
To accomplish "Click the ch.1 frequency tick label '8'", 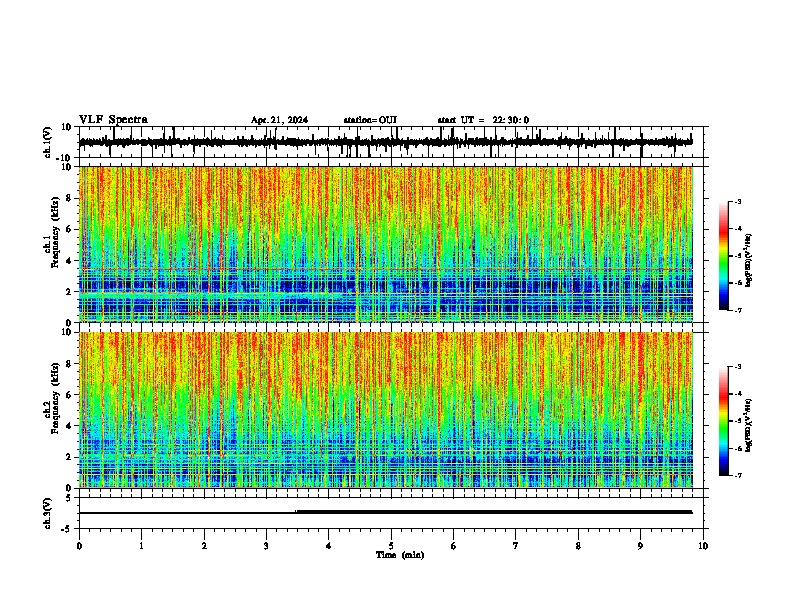I will [70, 198].
